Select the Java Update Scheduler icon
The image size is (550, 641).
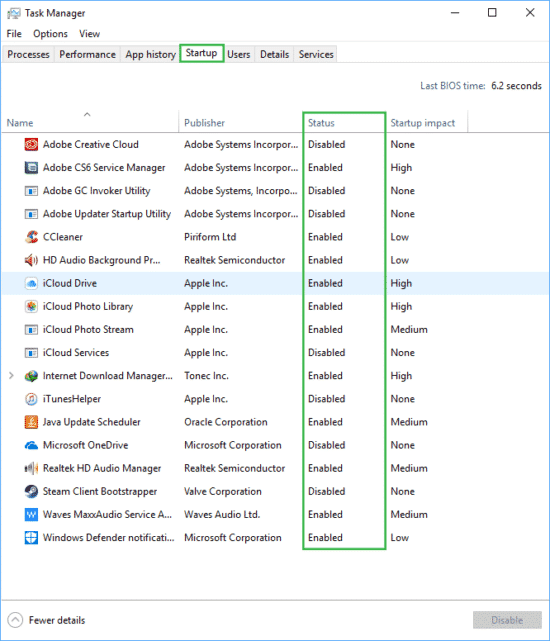pos(31,422)
